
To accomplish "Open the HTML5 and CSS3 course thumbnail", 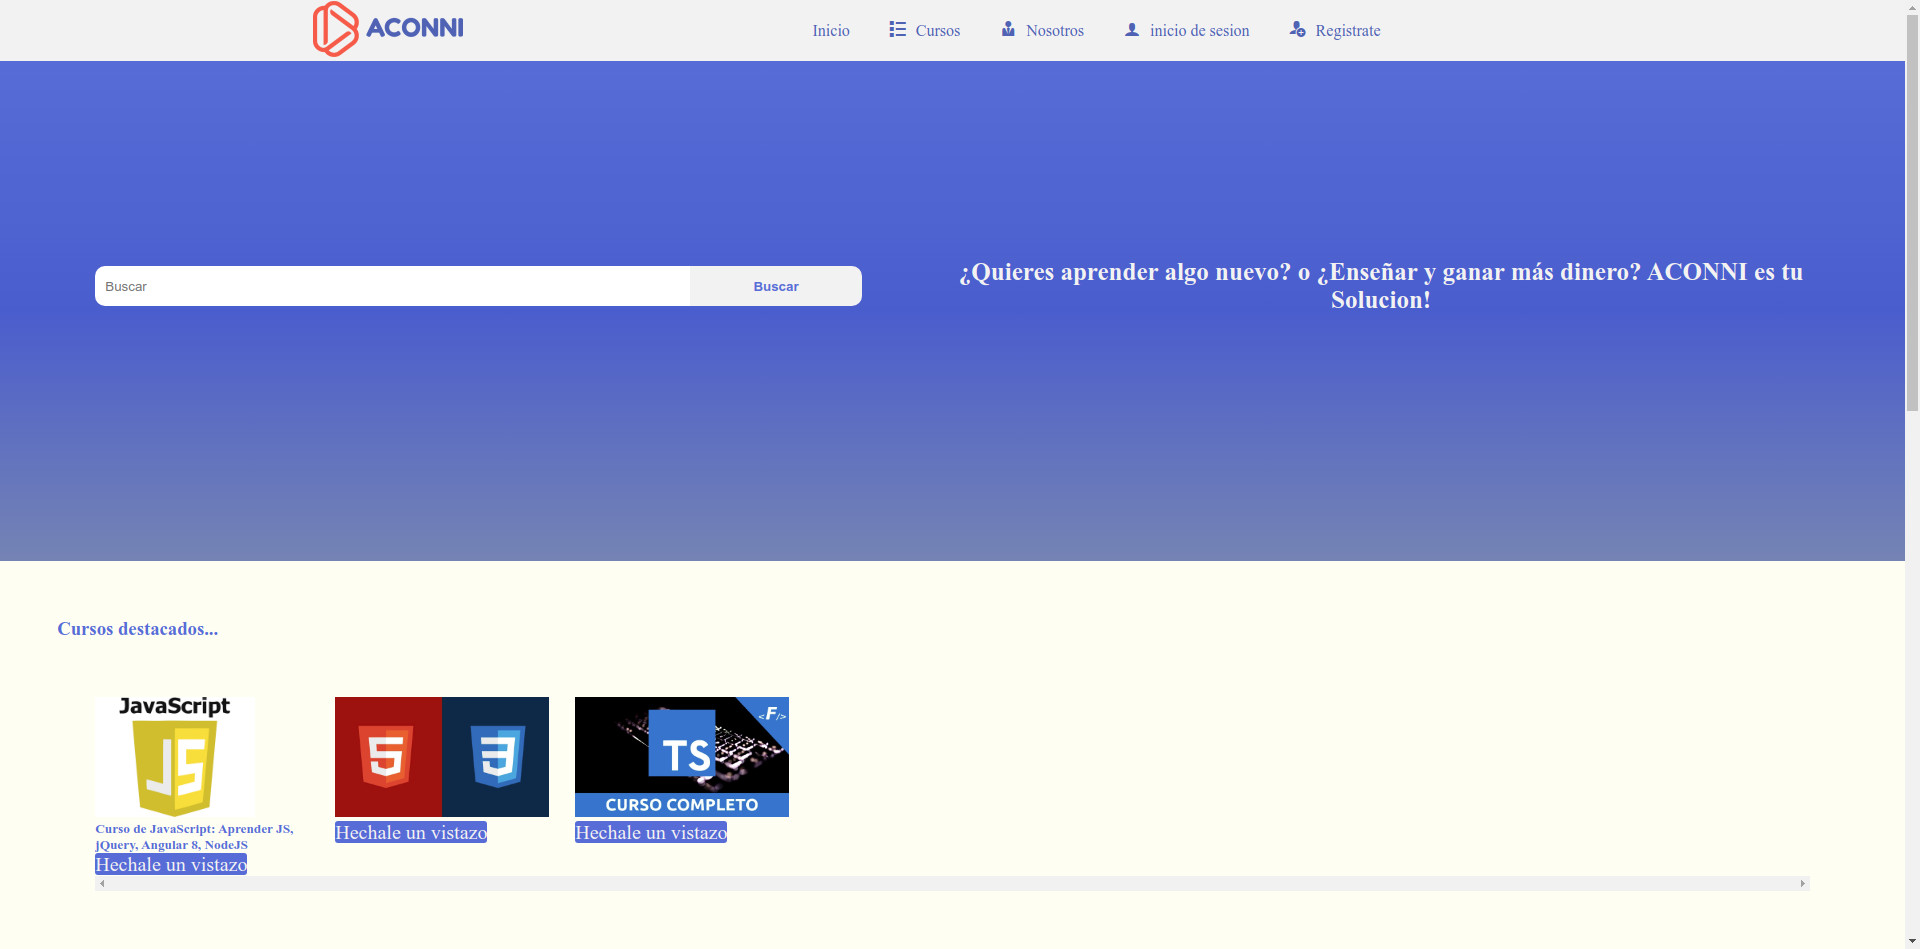I will point(442,757).
